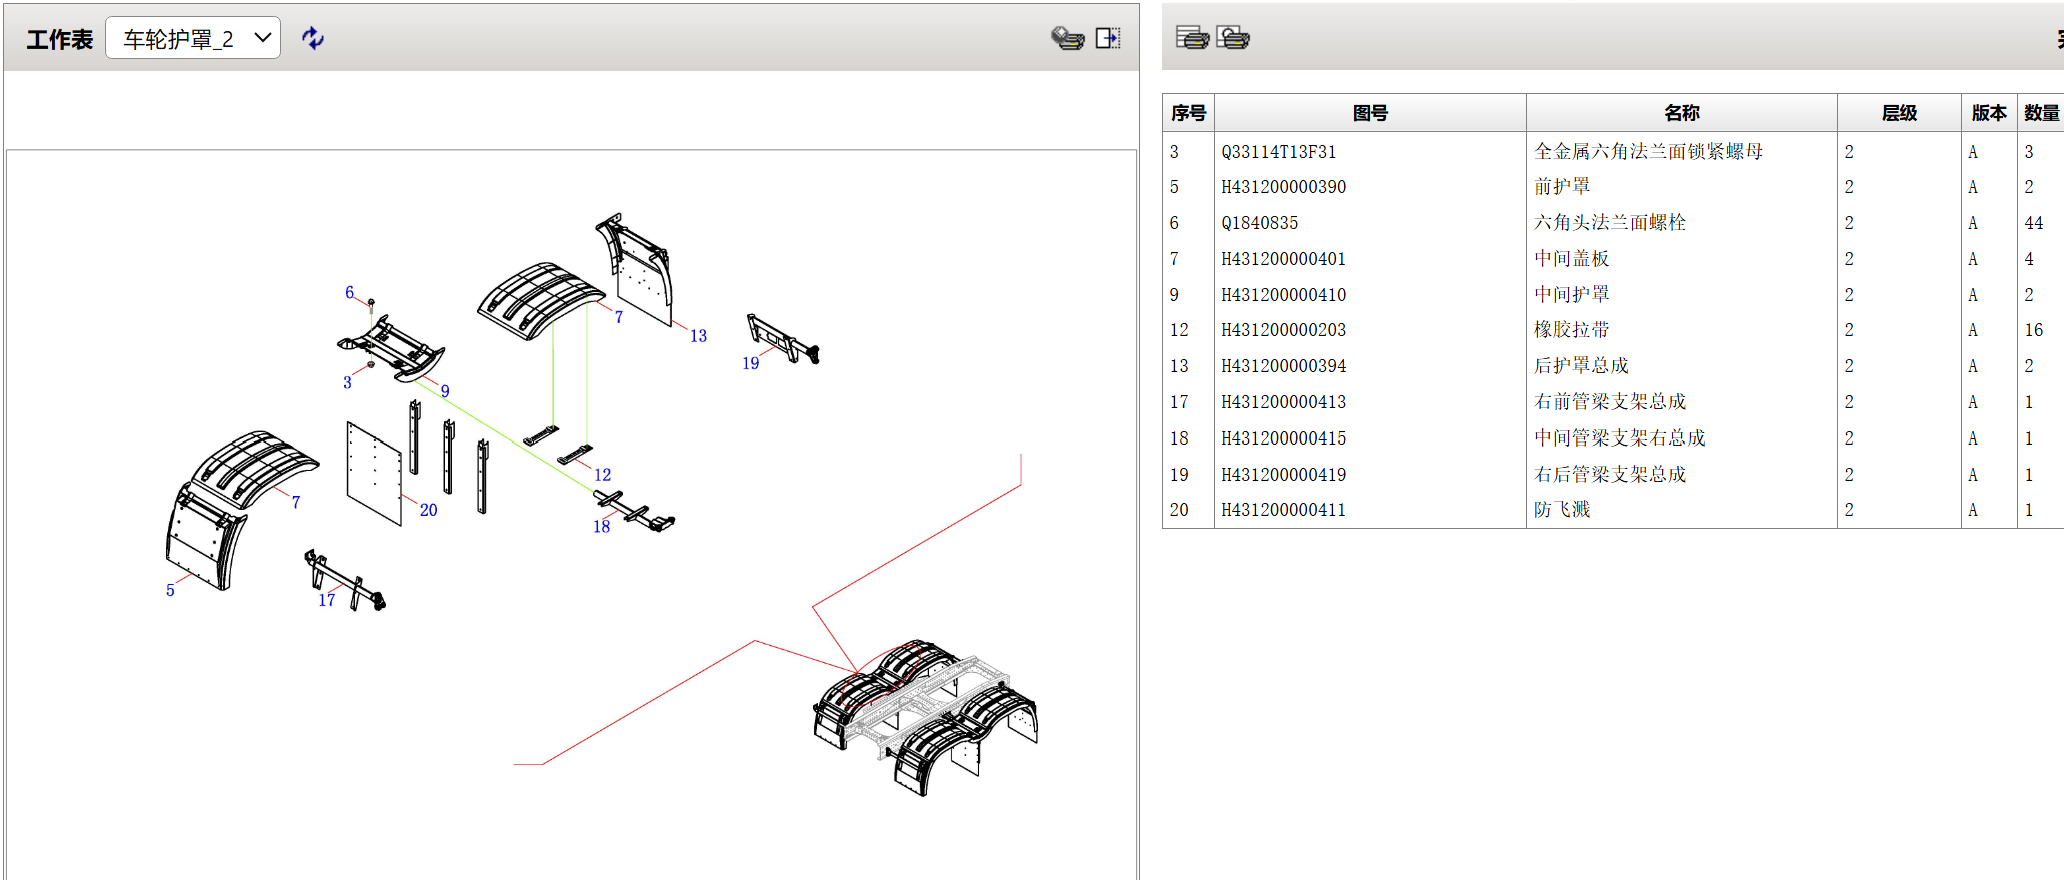Image resolution: width=2064 pixels, height=880 pixels.
Task: Click the 名称 column header
Action: coord(1681,113)
